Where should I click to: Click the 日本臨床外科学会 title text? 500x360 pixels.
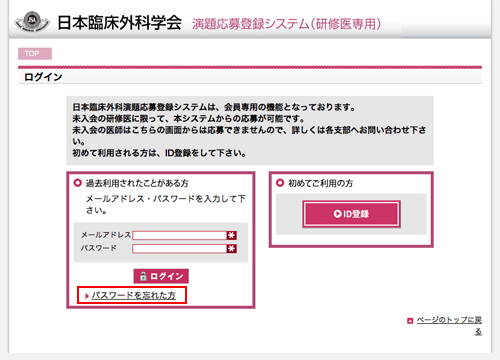tap(120, 23)
